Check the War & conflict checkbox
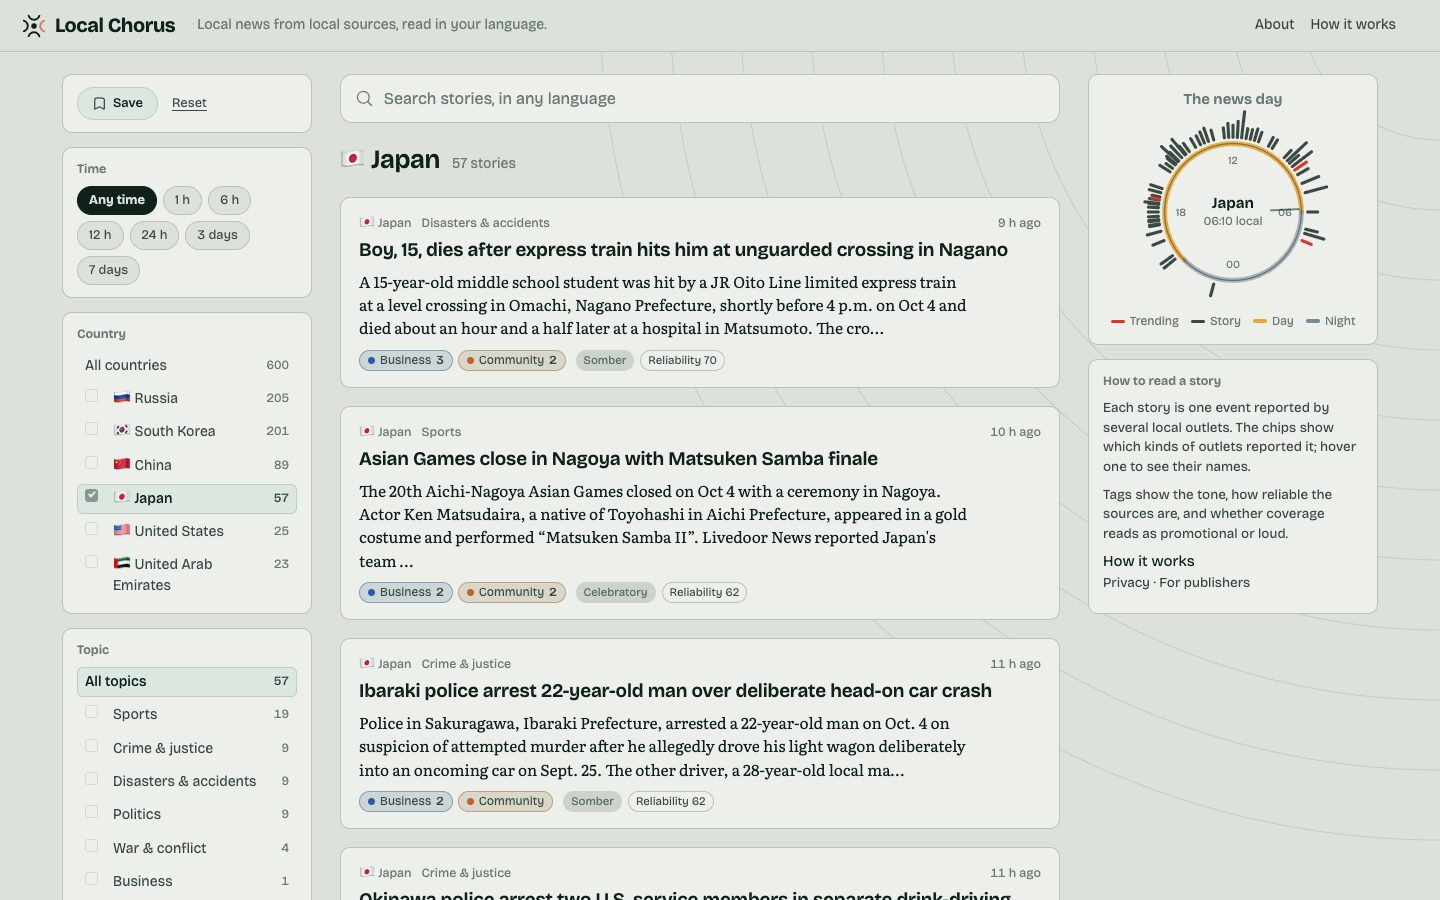Image resolution: width=1440 pixels, height=900 pixels. (x=92, y=846)
